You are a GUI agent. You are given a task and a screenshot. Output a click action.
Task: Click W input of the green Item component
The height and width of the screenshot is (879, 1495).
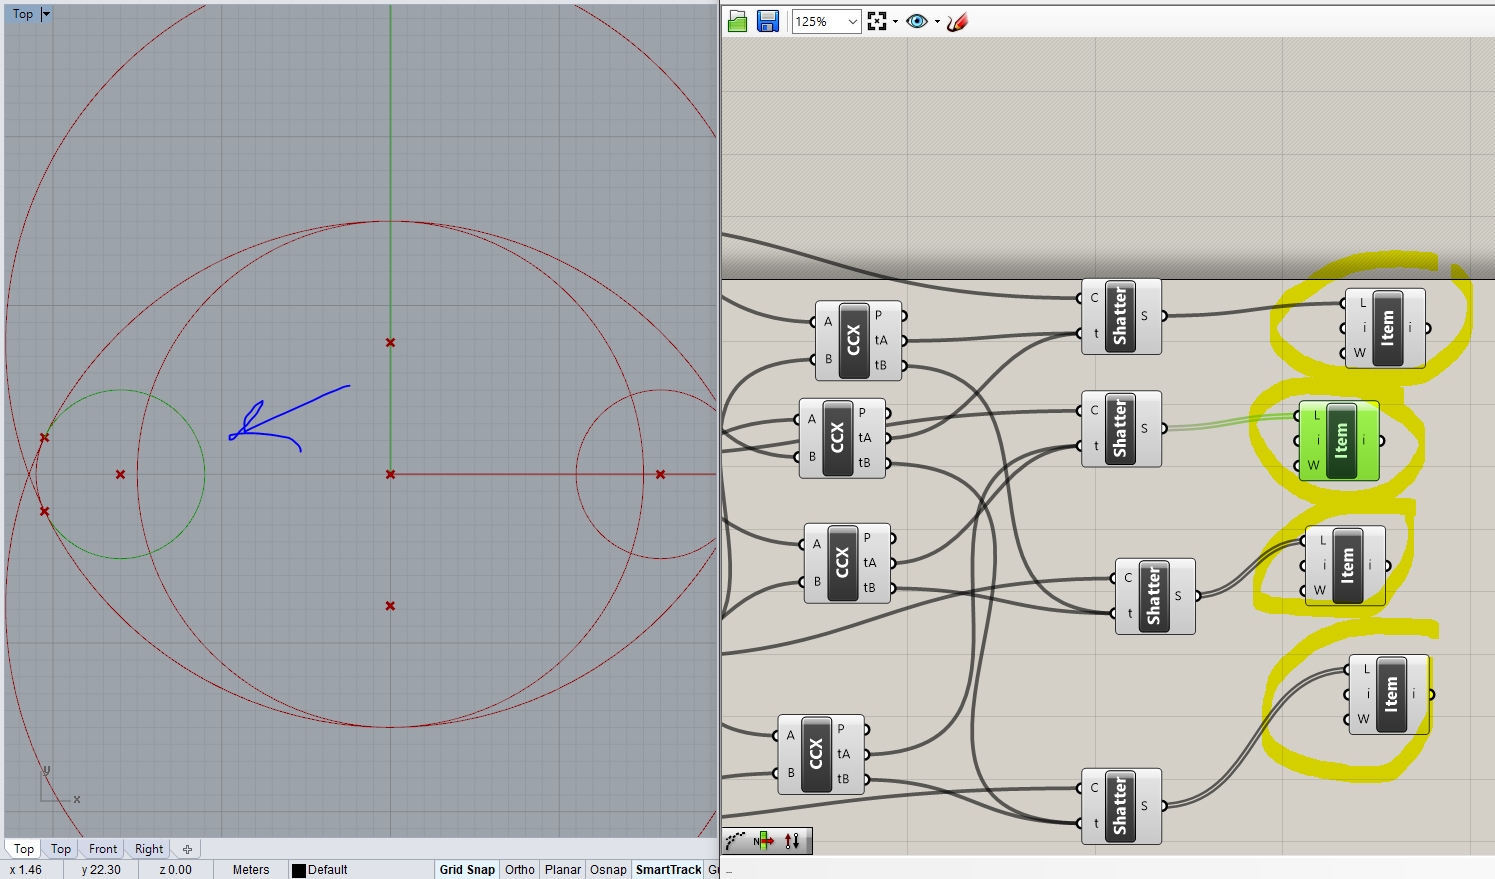(x=1314, y=465)
